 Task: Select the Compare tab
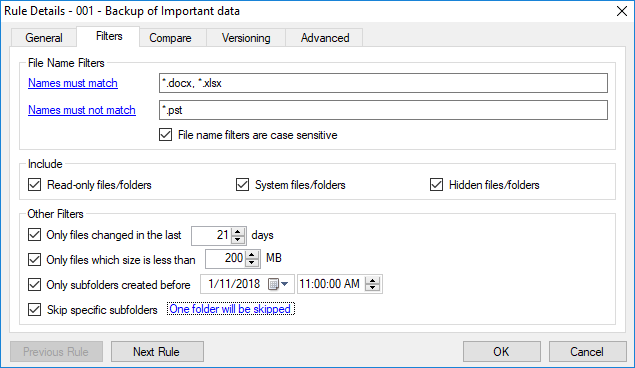pyautogui.click(x=170, y=38)
